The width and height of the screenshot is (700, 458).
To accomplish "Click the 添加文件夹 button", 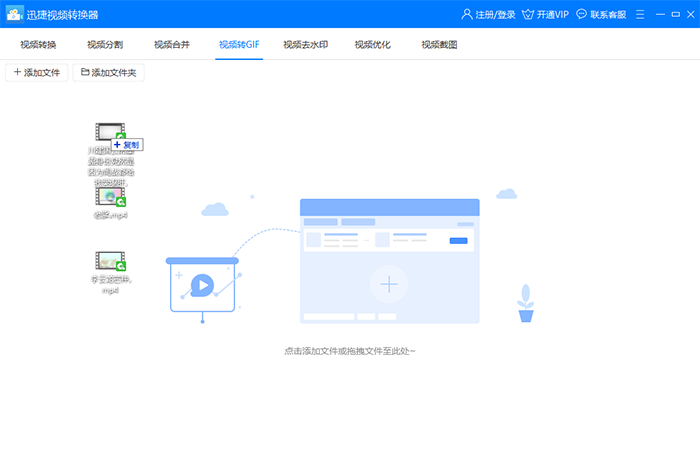I will [x=108, y=73].
